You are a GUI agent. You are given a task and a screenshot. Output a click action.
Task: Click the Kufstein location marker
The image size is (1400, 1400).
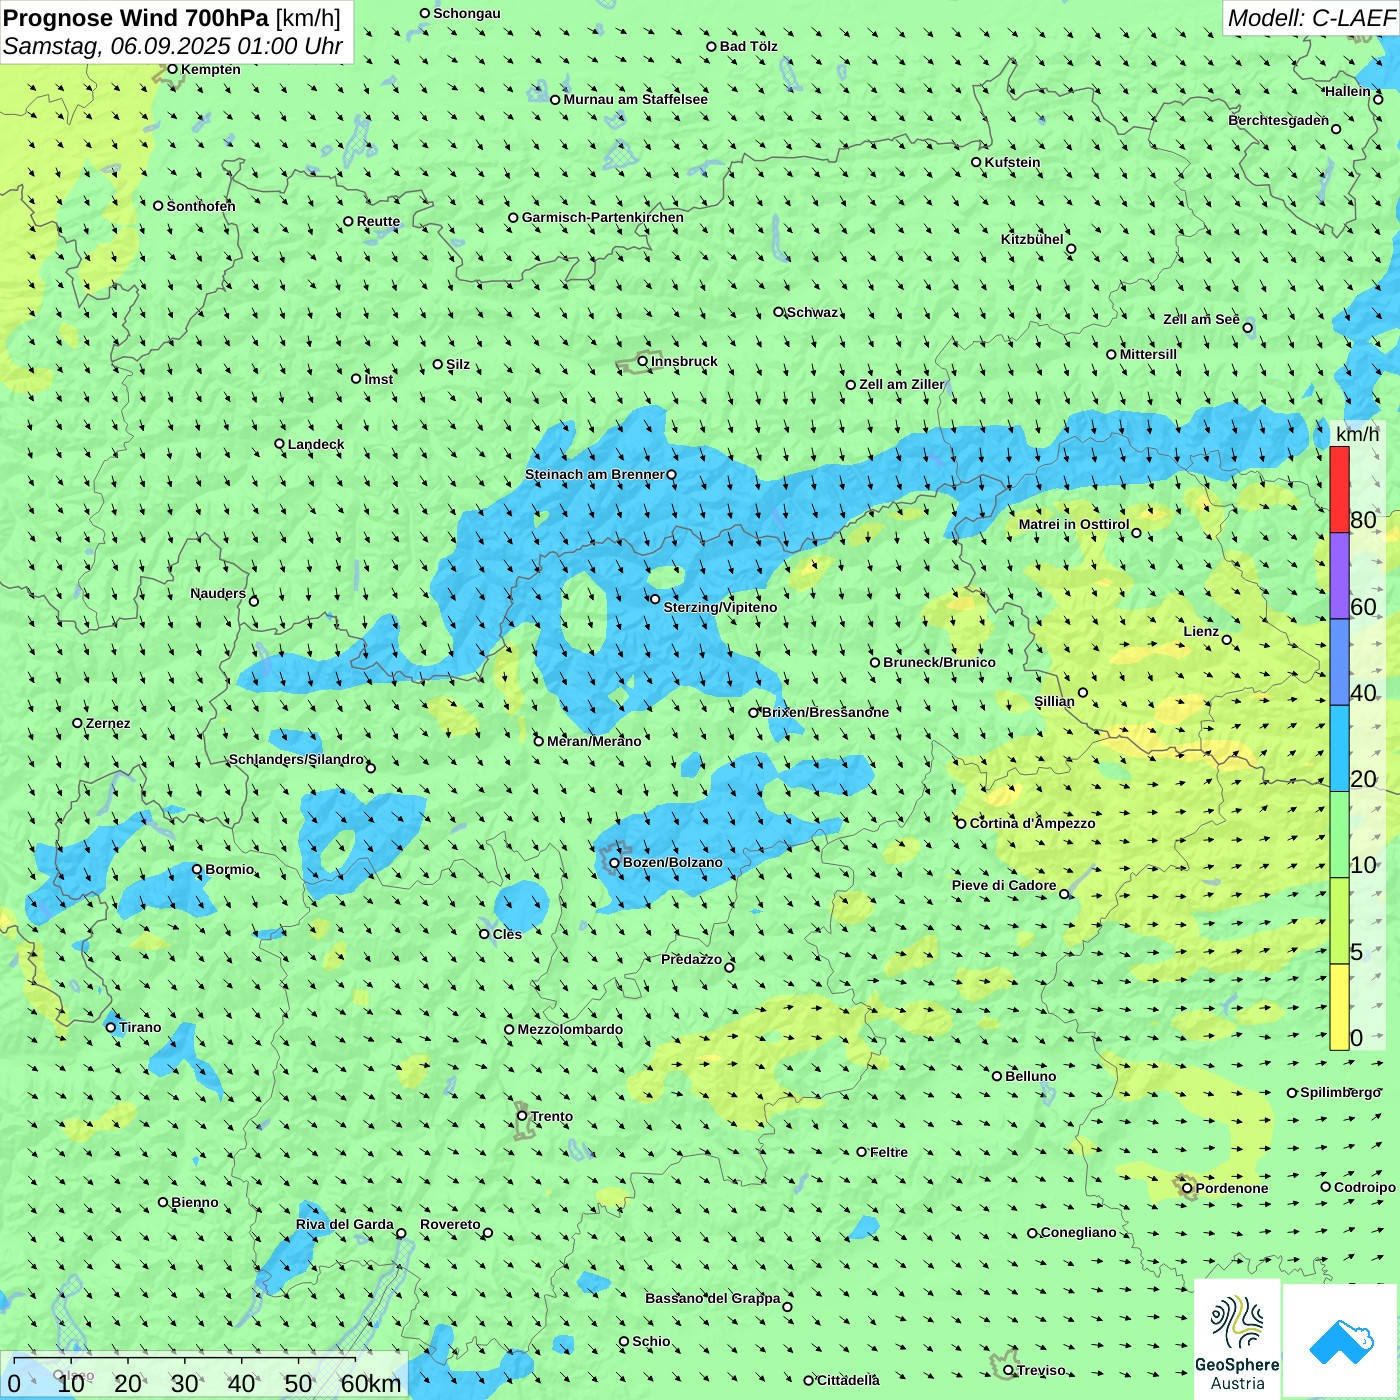pos(977,162)
